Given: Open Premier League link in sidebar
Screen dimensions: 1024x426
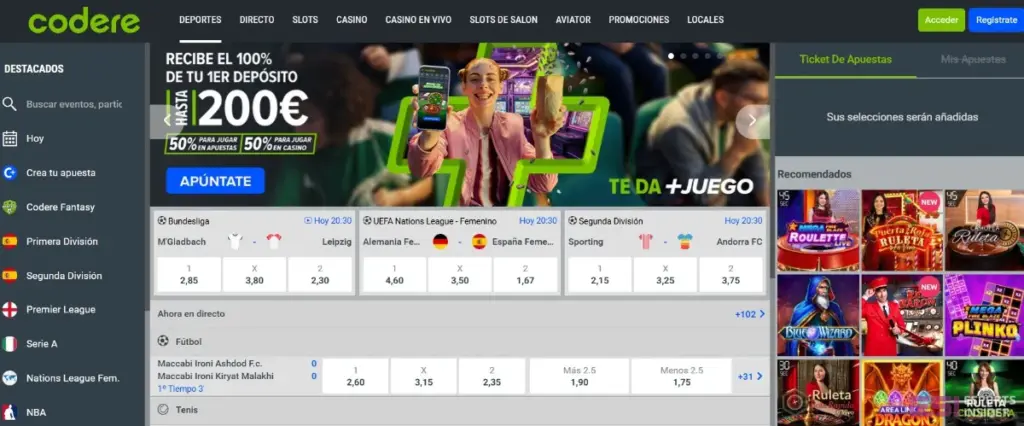Looking at the screenshot, I should pyautogui.click(x=61, y=310).
